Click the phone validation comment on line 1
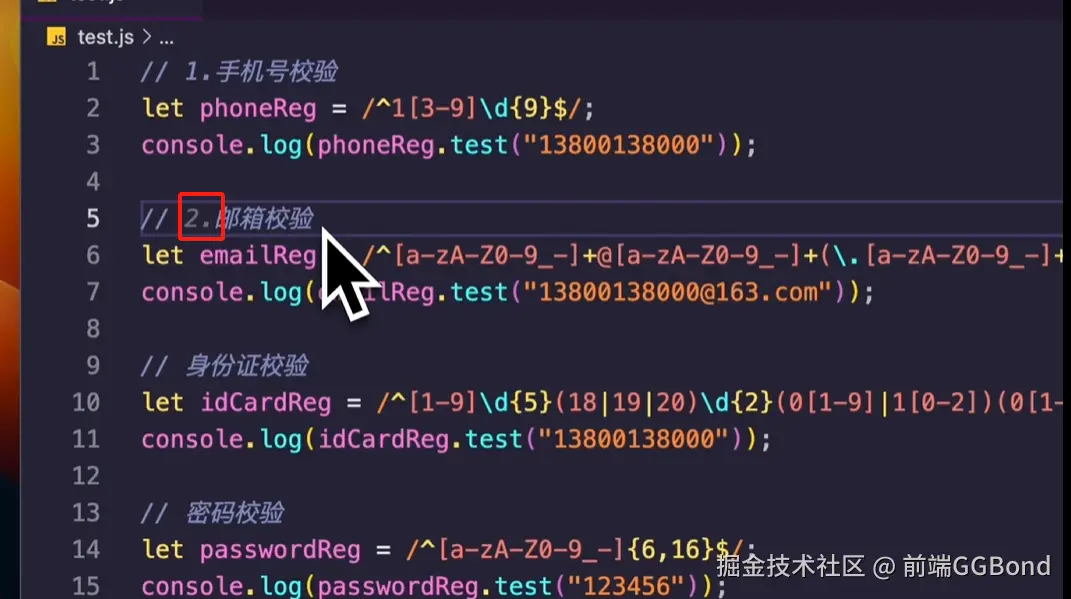Screen dimensions: 1071x599 point(239,72)
